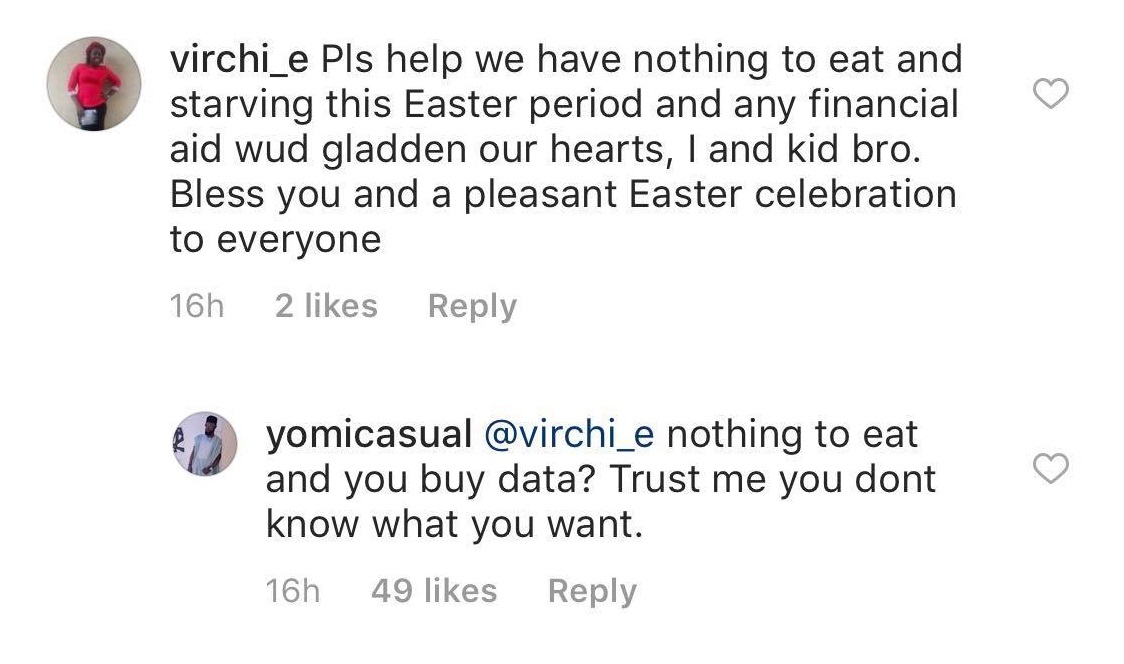Reply to yomicasual's comment
The width and height of the screenshot is (1124, 664).
point(591,591)
